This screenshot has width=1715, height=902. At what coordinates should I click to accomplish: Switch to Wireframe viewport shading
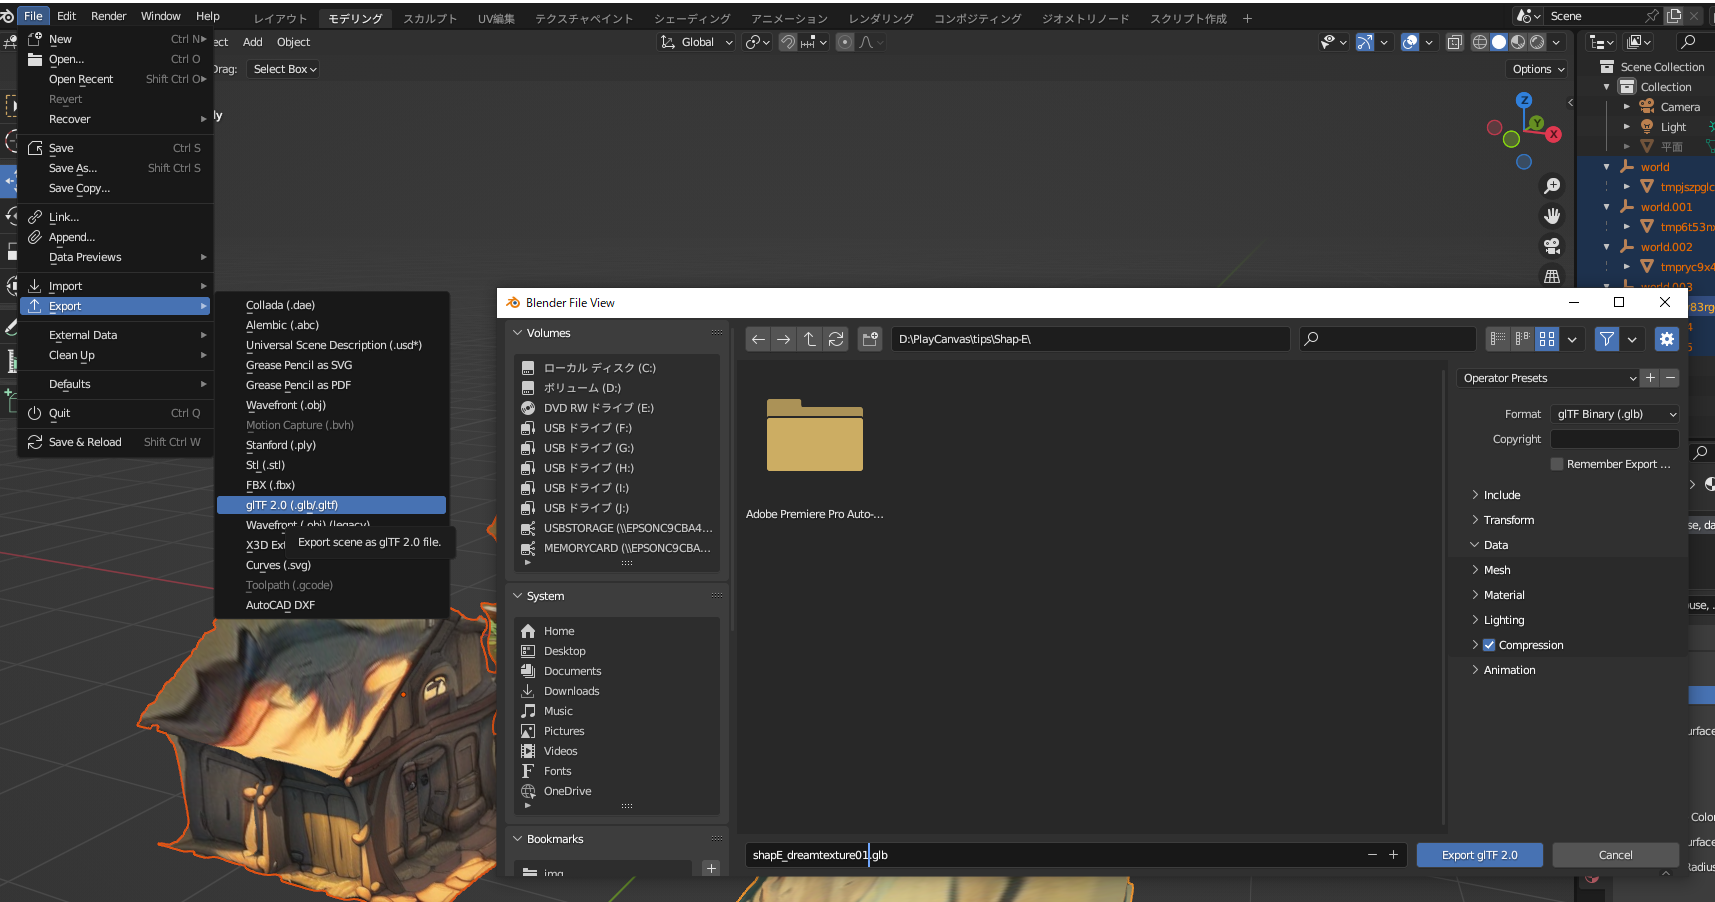pyautogui.click(x=1480, y=42)
